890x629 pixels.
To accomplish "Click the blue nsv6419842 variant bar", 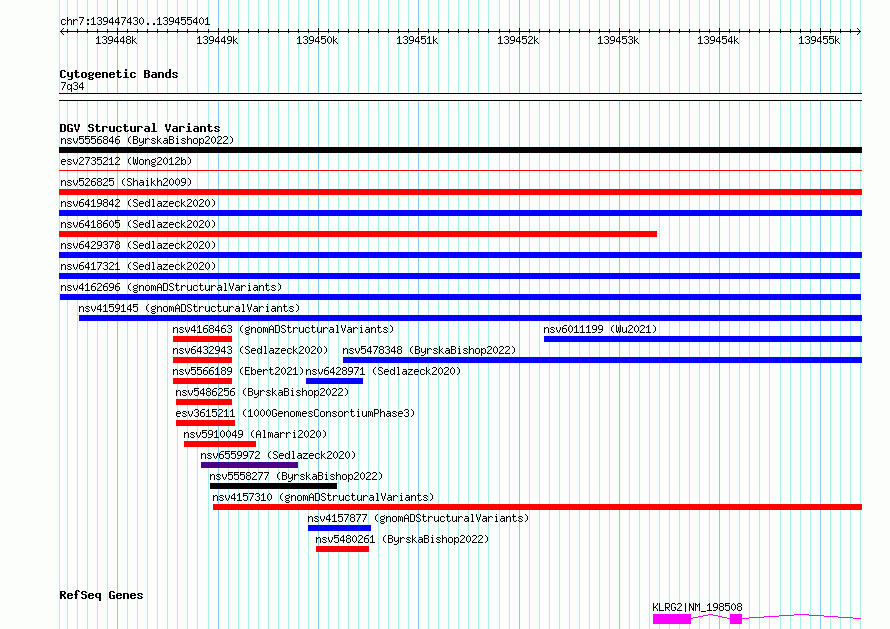I will [460, 213].
